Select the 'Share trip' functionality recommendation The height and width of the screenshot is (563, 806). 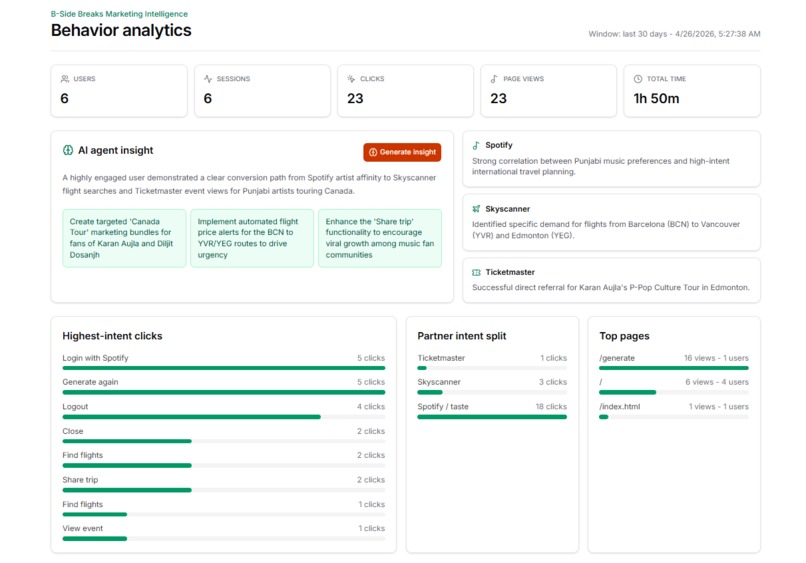click(380, 238)
